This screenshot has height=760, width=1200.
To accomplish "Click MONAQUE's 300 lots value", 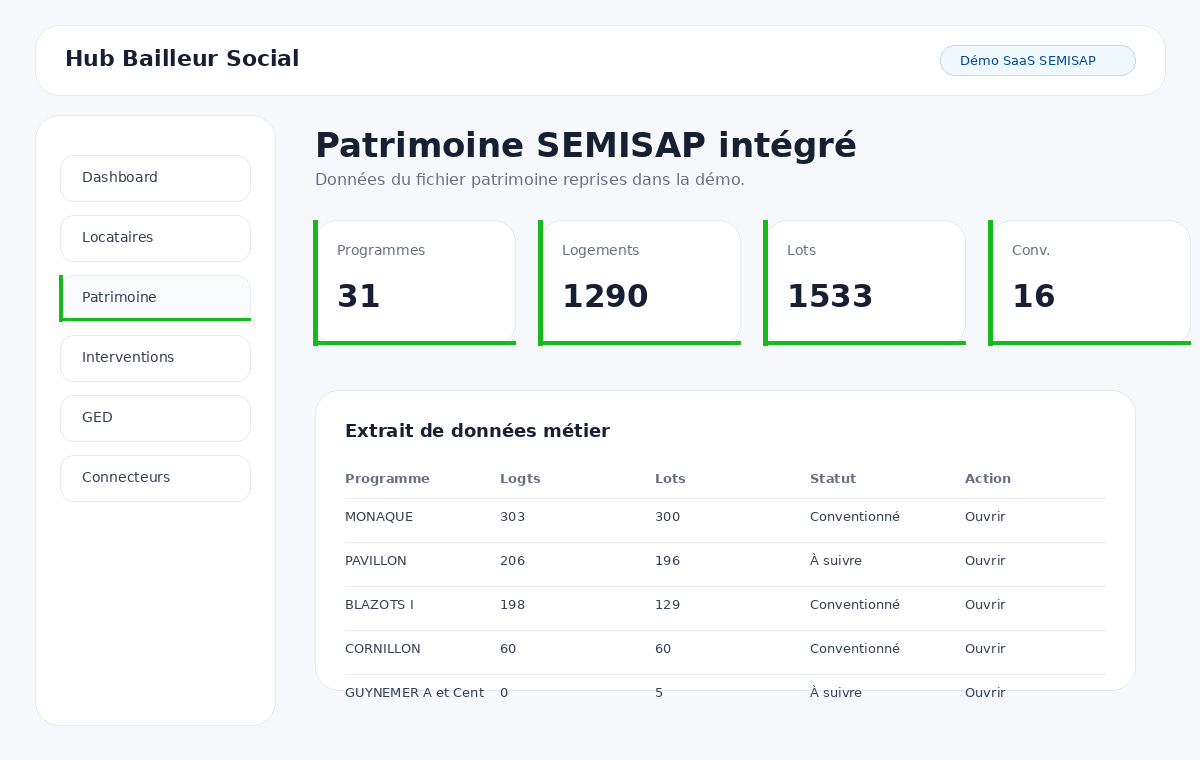I will click(x=667, y=517).
